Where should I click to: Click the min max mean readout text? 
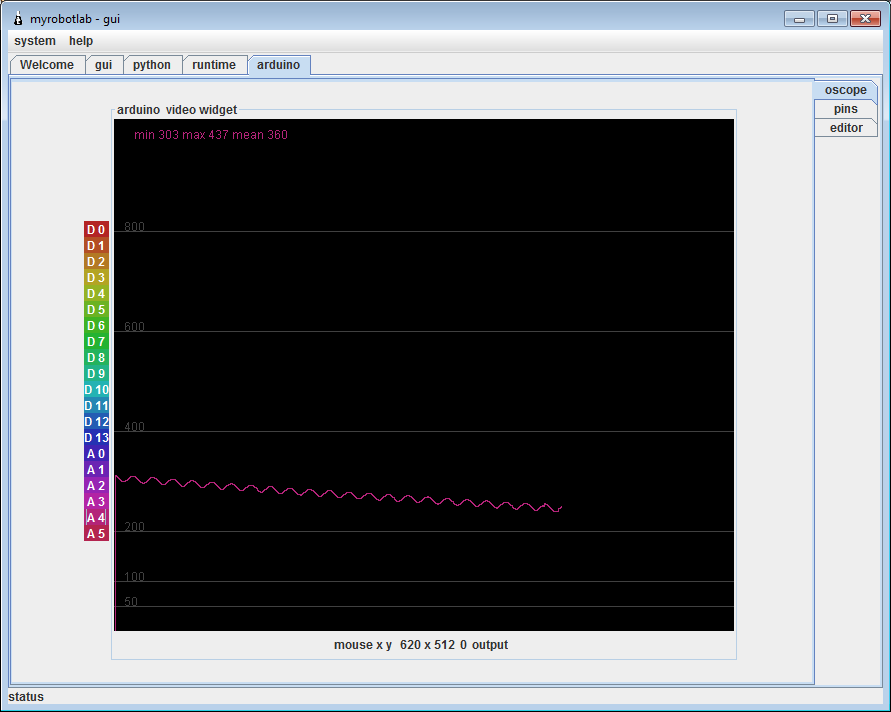pyautogui.click(x=211, y=135)
